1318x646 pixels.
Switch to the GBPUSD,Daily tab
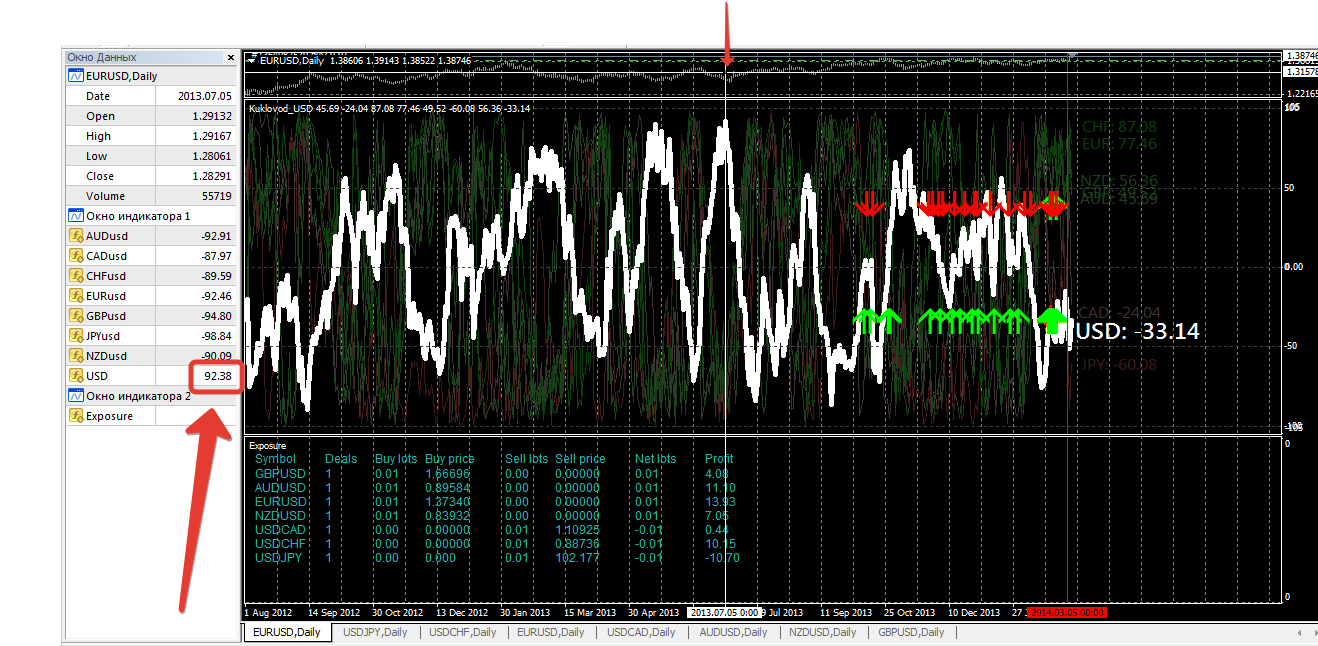click(911, 632)
